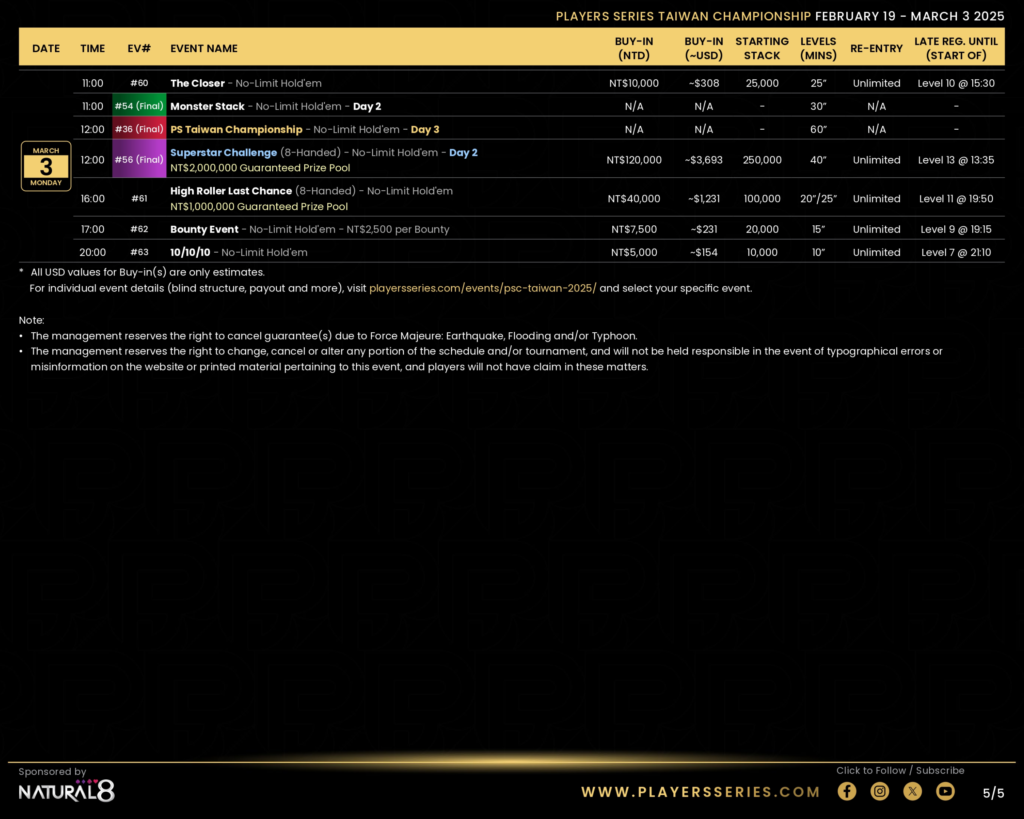Image resolution: width=1024 pixels, height=819 pixels.
Task: Click the 5/5 page number indicator
Action: pos(993,793)
